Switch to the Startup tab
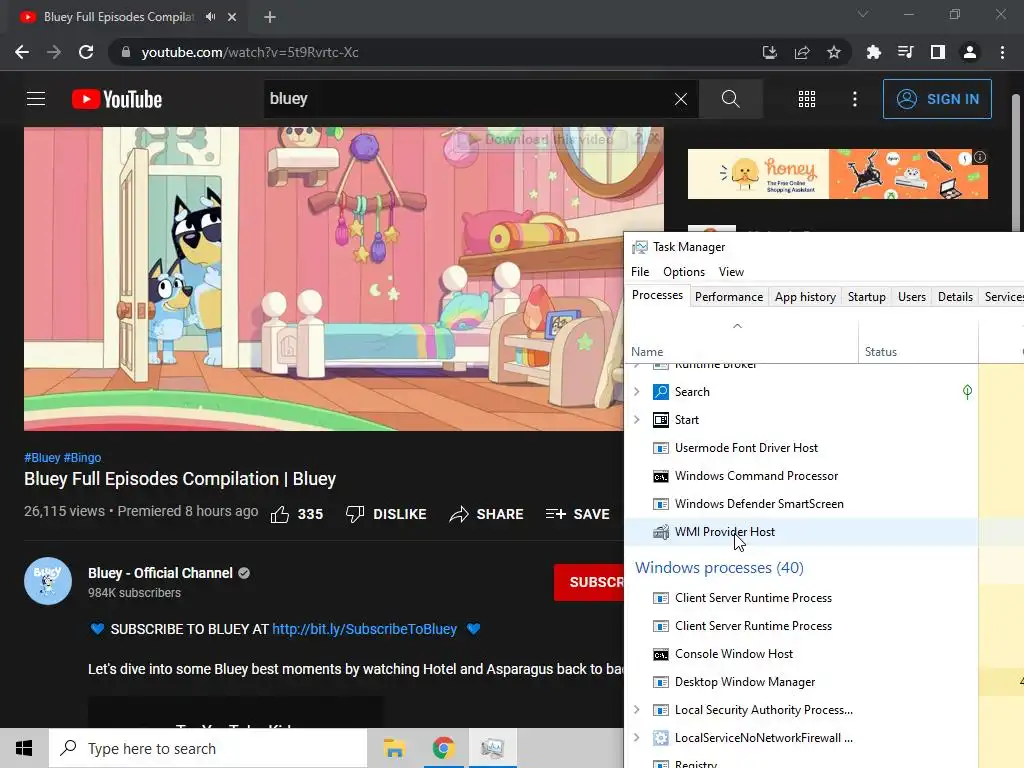Image resolution: width=1024 pixels, height=768 pixels. [x=867, y=296]
